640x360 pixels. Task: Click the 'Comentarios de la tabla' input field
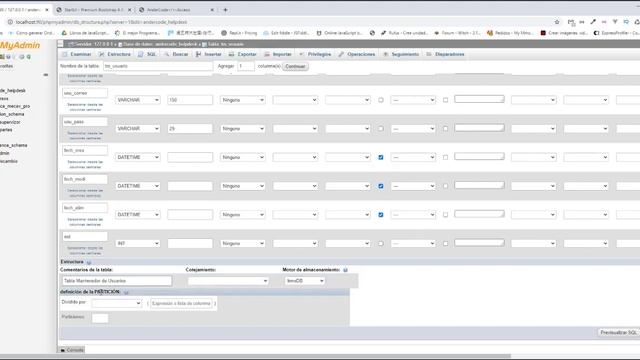tap(116, 281)
